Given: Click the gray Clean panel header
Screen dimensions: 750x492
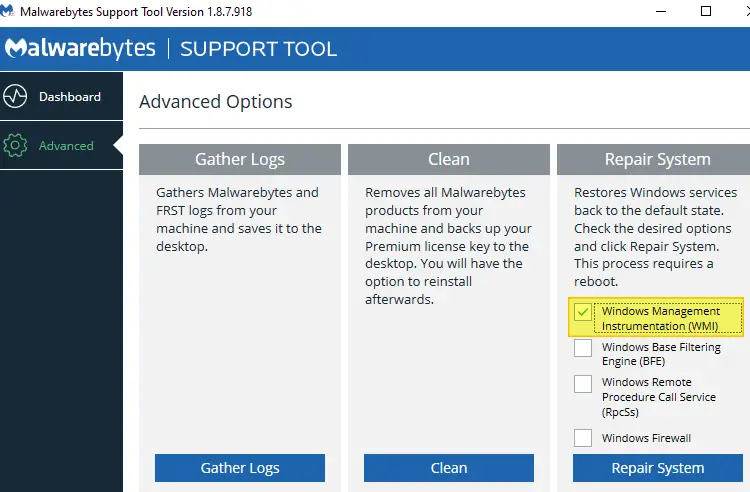Looking at the screenshot, I should tap(449, 159).
